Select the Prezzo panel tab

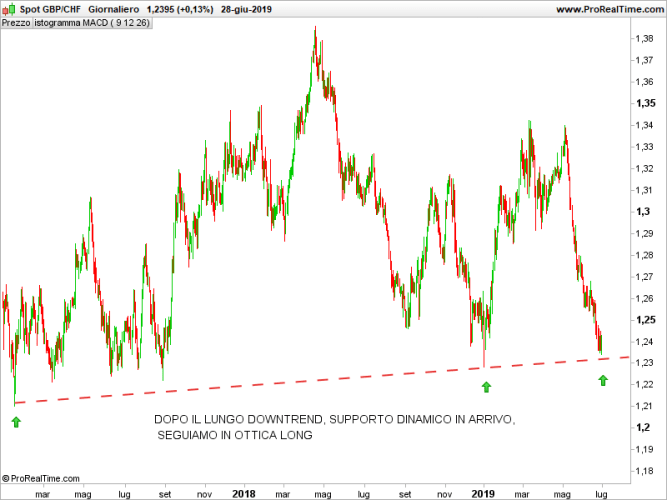[16, 23]
